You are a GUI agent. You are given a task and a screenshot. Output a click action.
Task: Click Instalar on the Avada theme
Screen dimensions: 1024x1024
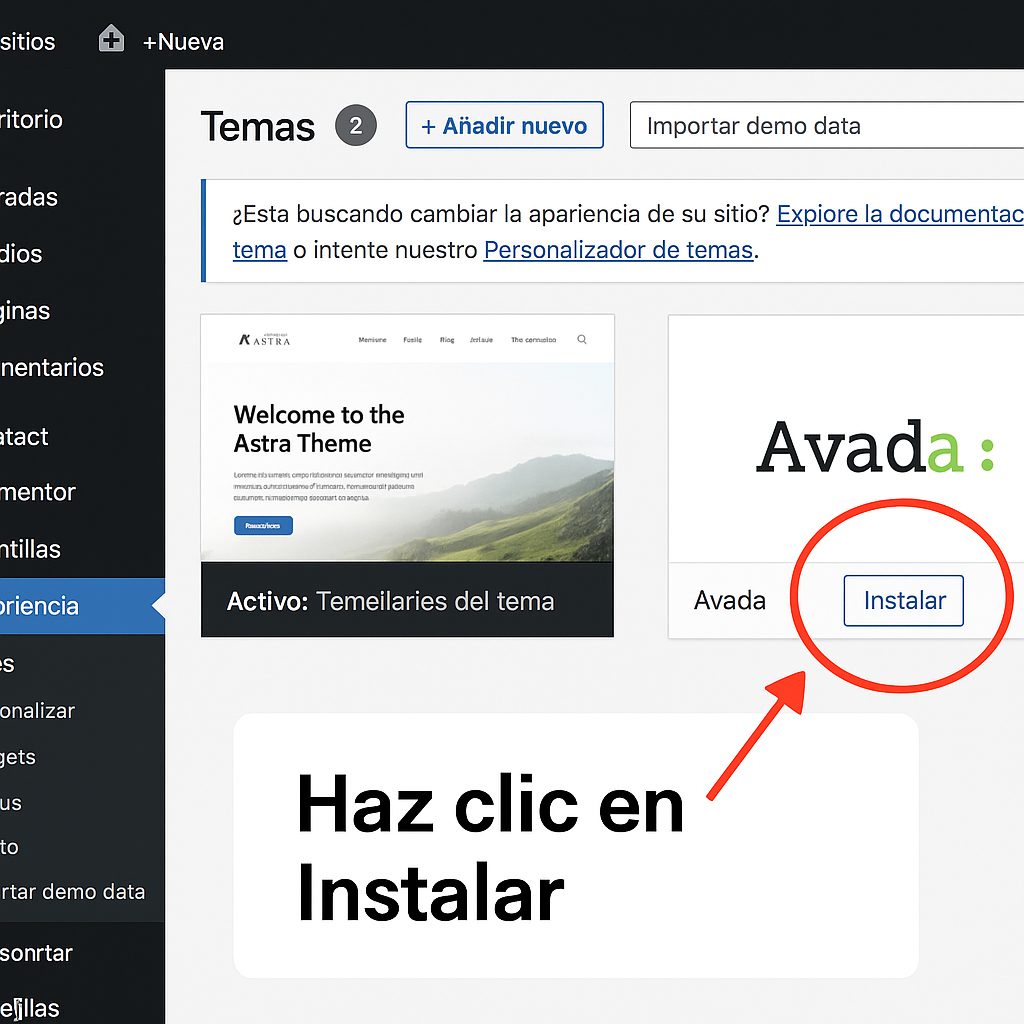903,600
